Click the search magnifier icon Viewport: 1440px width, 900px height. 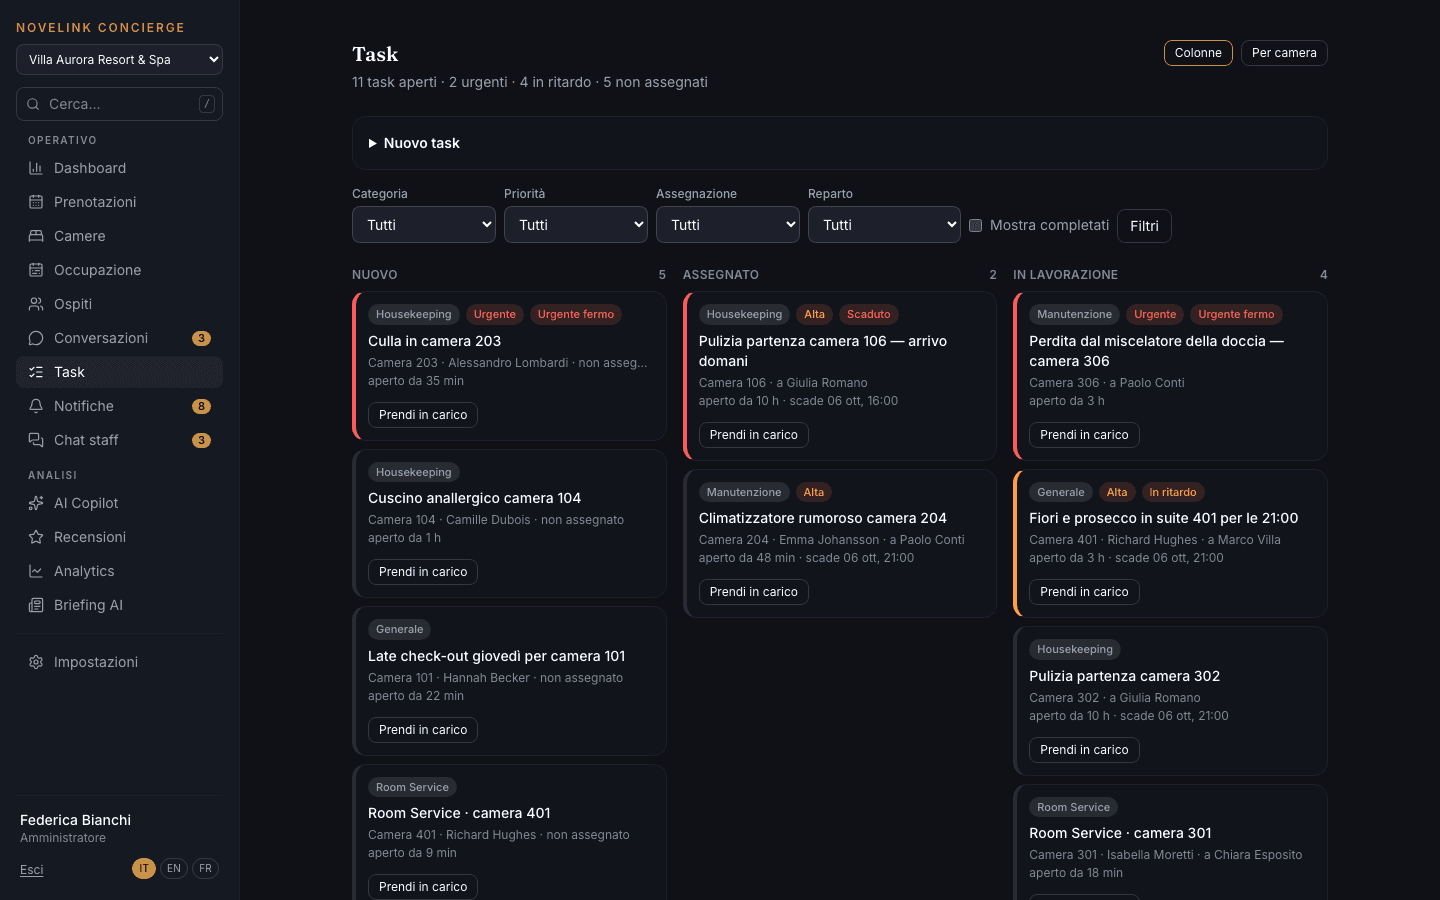(x=33, y=104)
